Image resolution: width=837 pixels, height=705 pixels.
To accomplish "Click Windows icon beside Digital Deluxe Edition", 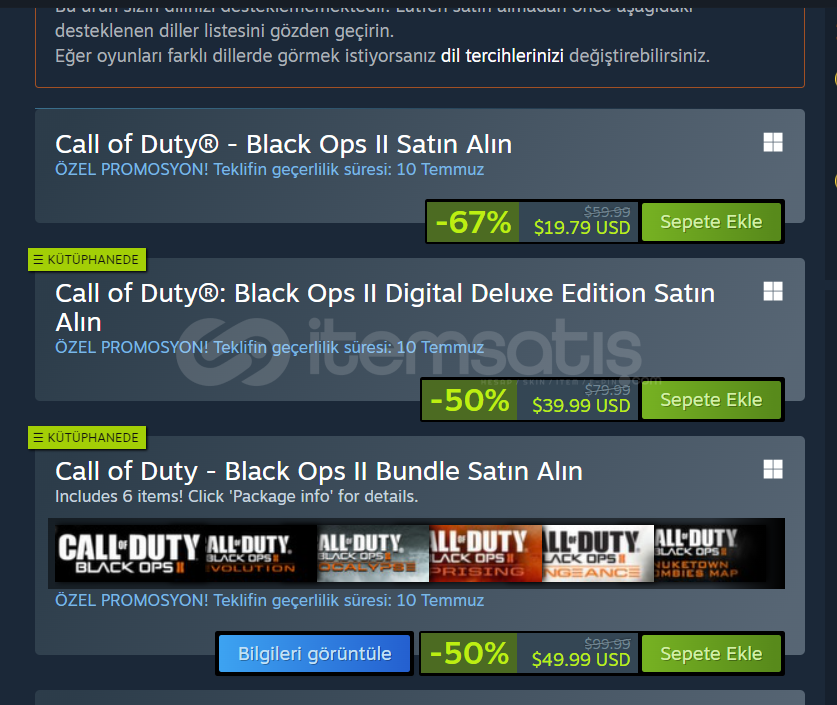I will [773, 291].
